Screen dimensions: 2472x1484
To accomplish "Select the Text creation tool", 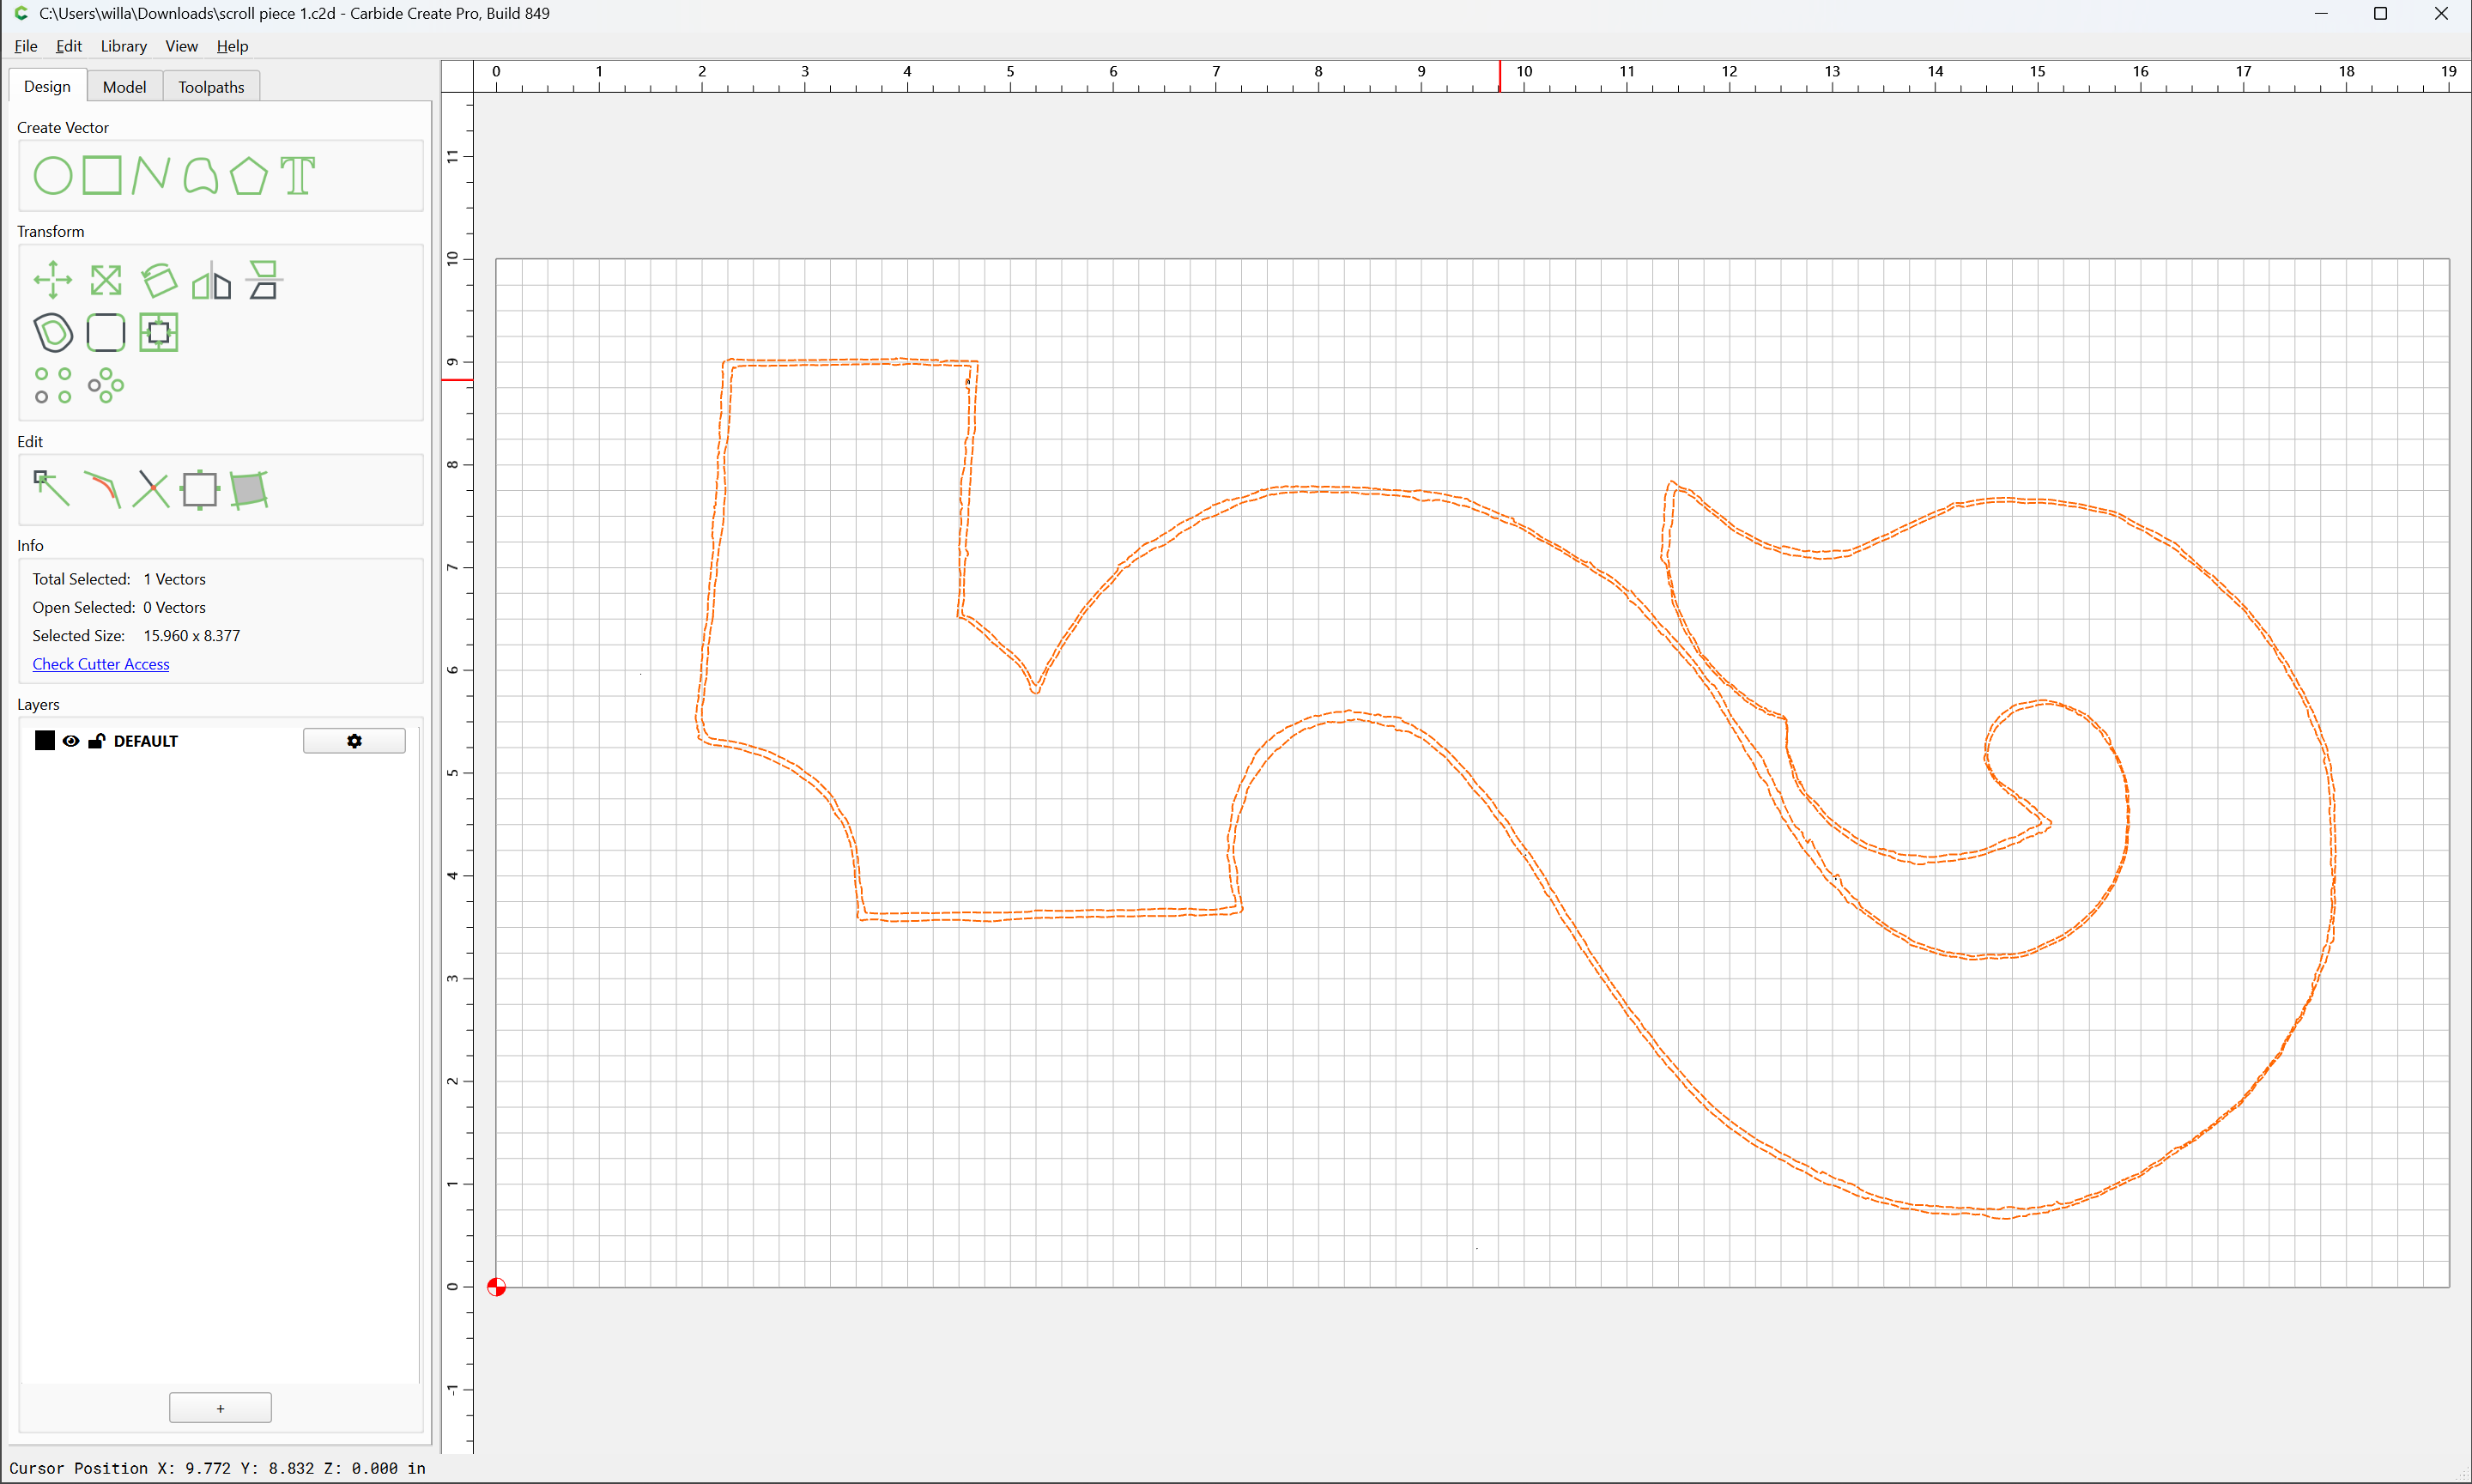I will click(298, 176).
